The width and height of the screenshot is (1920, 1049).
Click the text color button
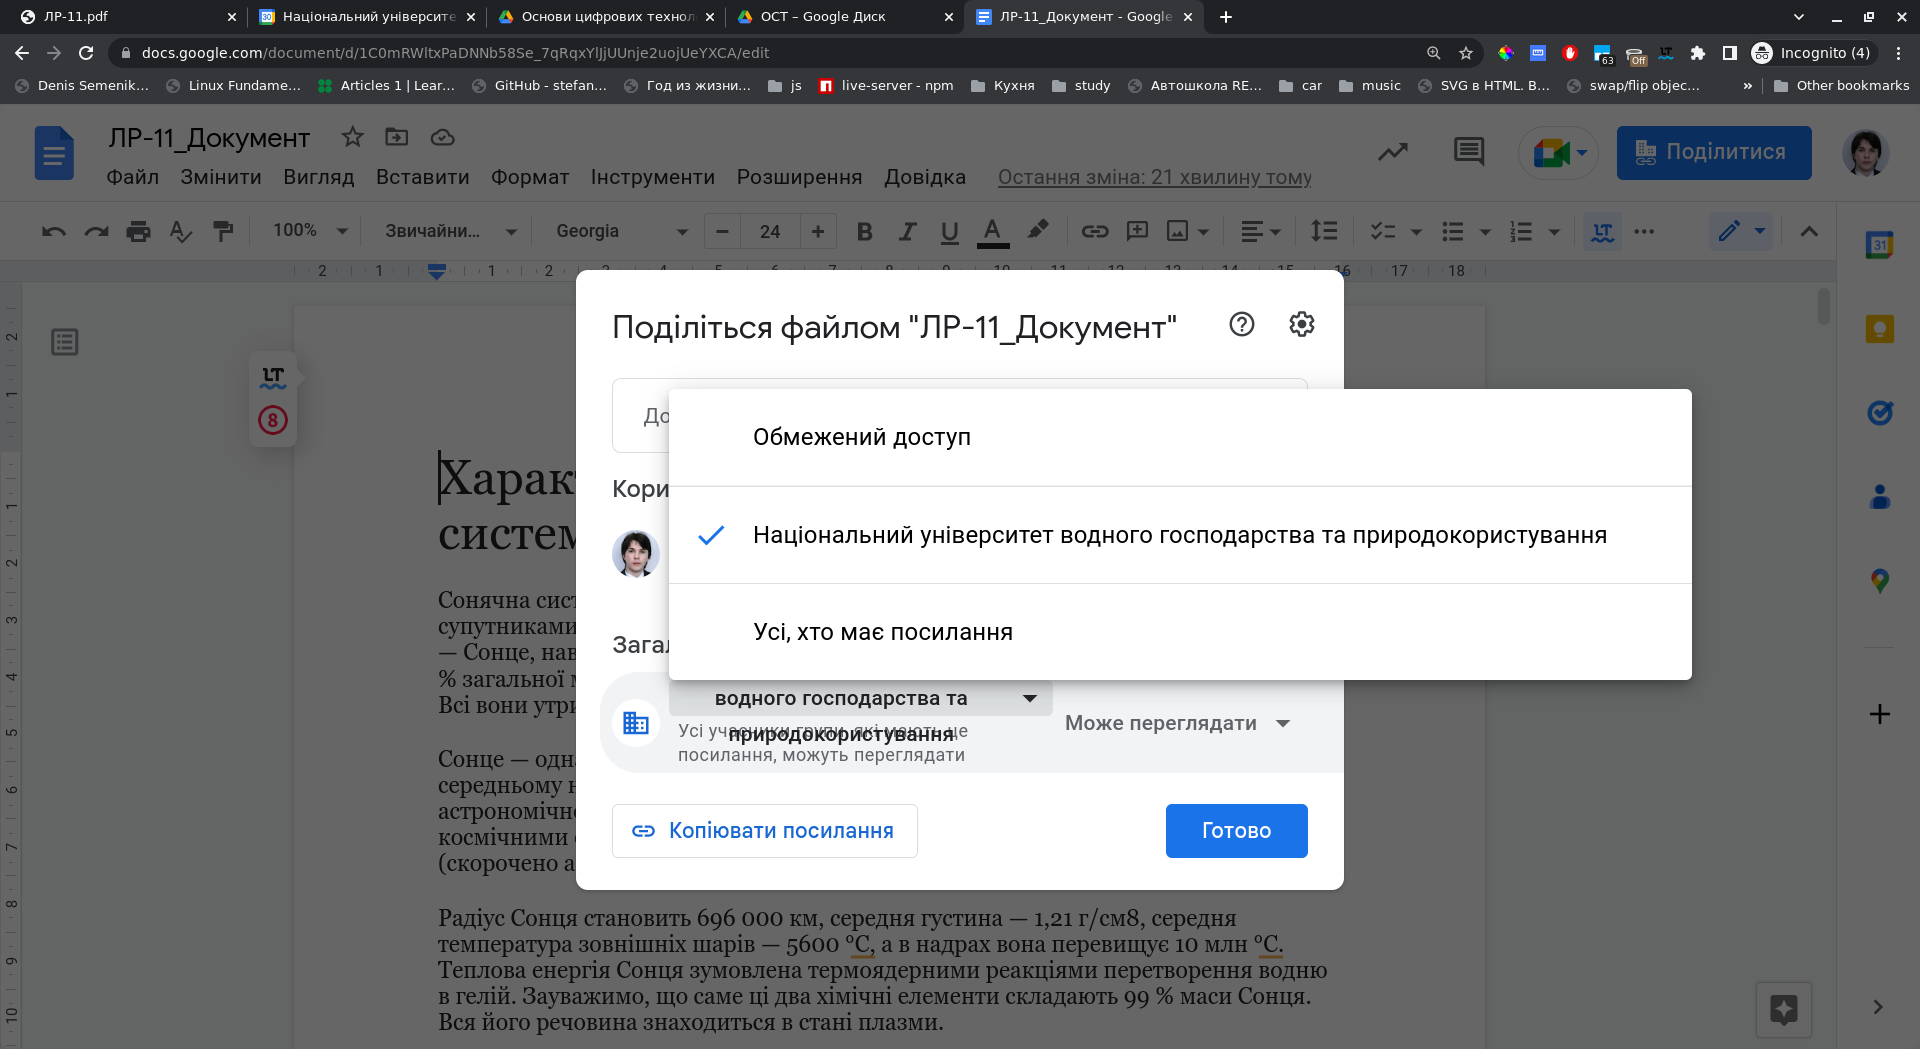pyautogui.click(x=991, y=231)
